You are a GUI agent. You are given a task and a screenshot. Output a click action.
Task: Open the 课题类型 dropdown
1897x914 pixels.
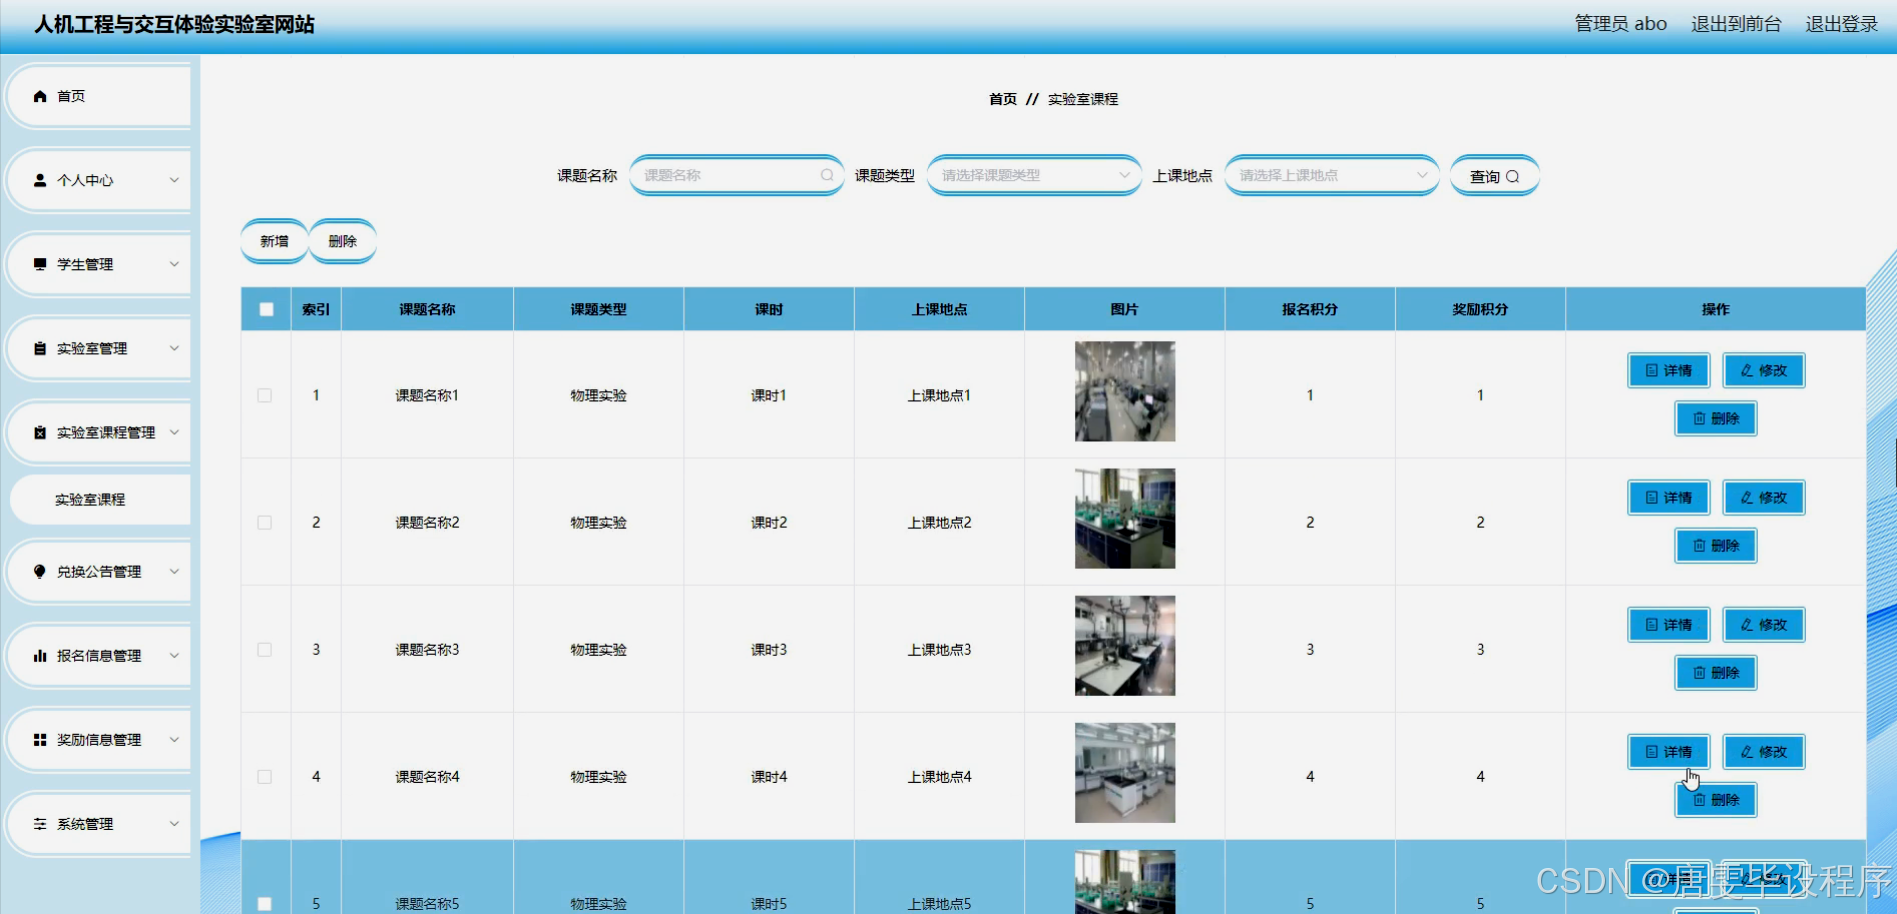pyautogui.click(x=1034, y=175)
